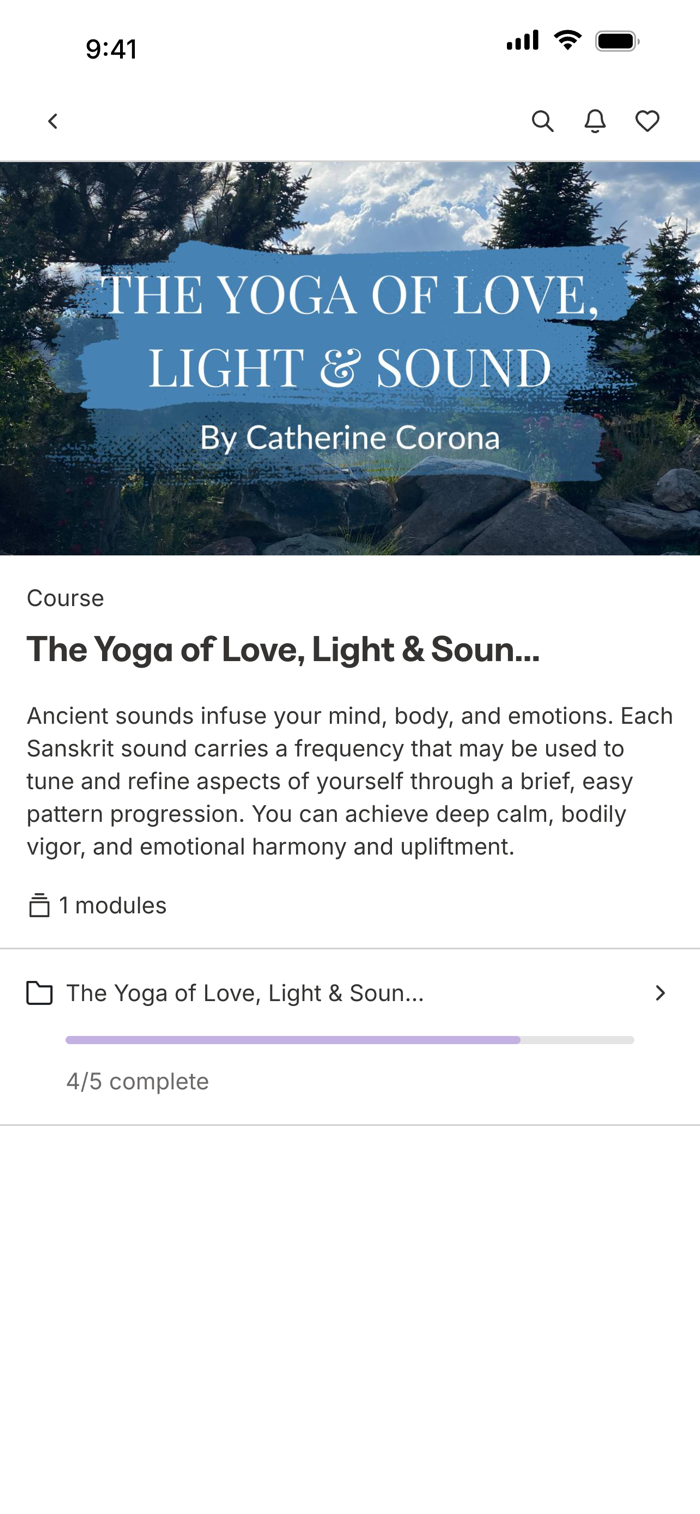
Task: Open notifications via the bell icon
Action: [595, 121]
